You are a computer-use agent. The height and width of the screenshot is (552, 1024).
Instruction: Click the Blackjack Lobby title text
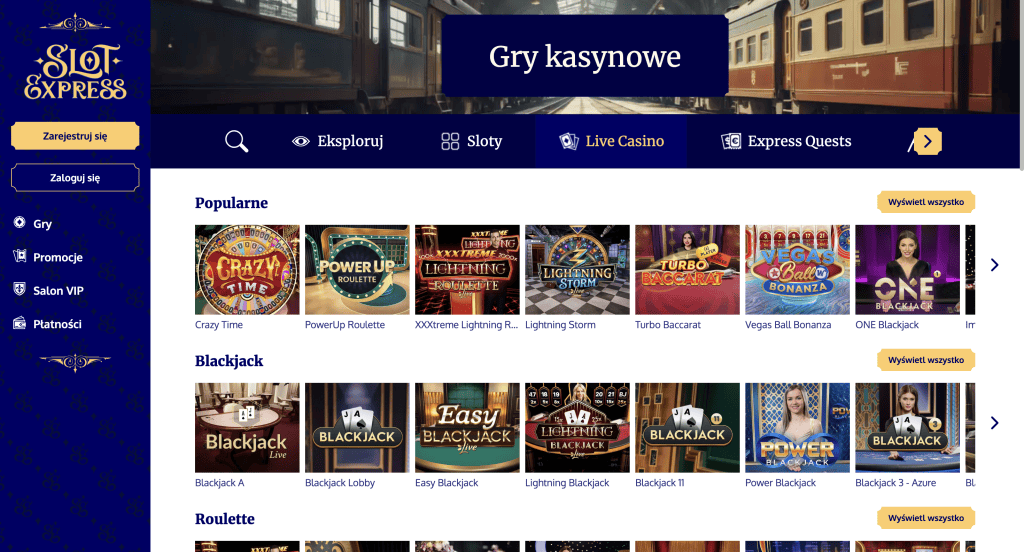pyautogui.click(x=340, y=483)
